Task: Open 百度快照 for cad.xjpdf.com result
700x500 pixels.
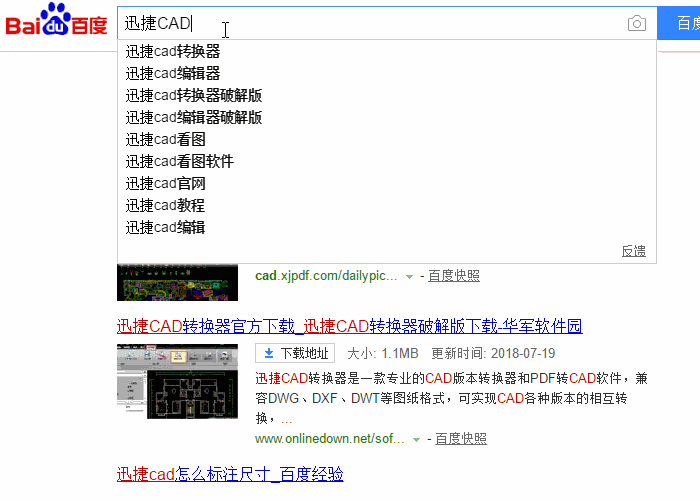Action: pyautogui.click(x=454, y=276)
